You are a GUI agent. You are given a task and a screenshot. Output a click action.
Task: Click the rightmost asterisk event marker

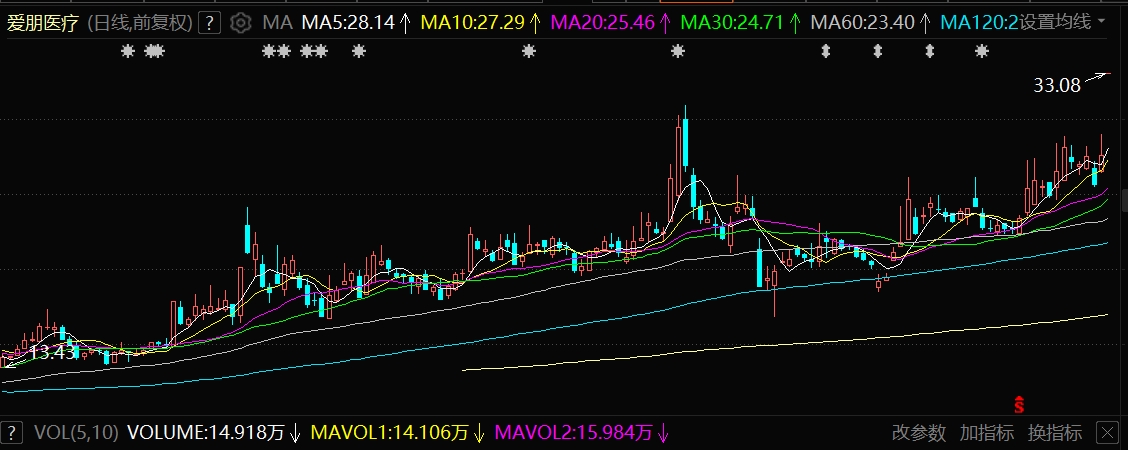point(981,51)
